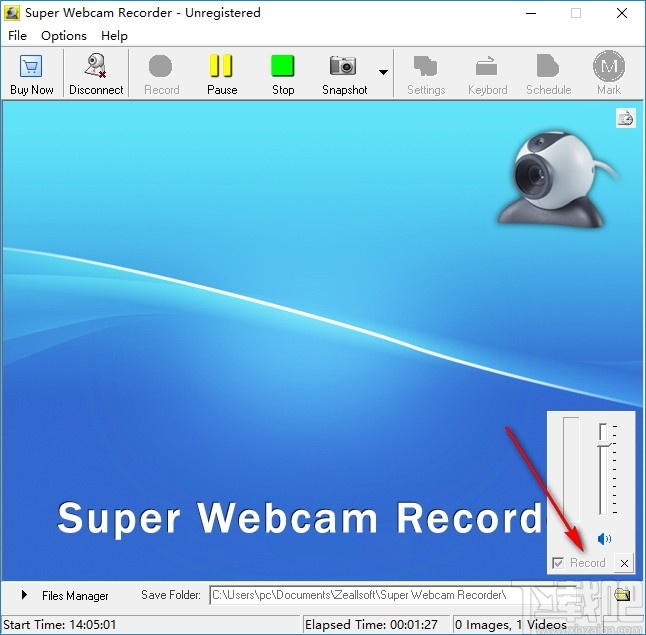Close the Super Webcam Recorder window

coord(622,13)
